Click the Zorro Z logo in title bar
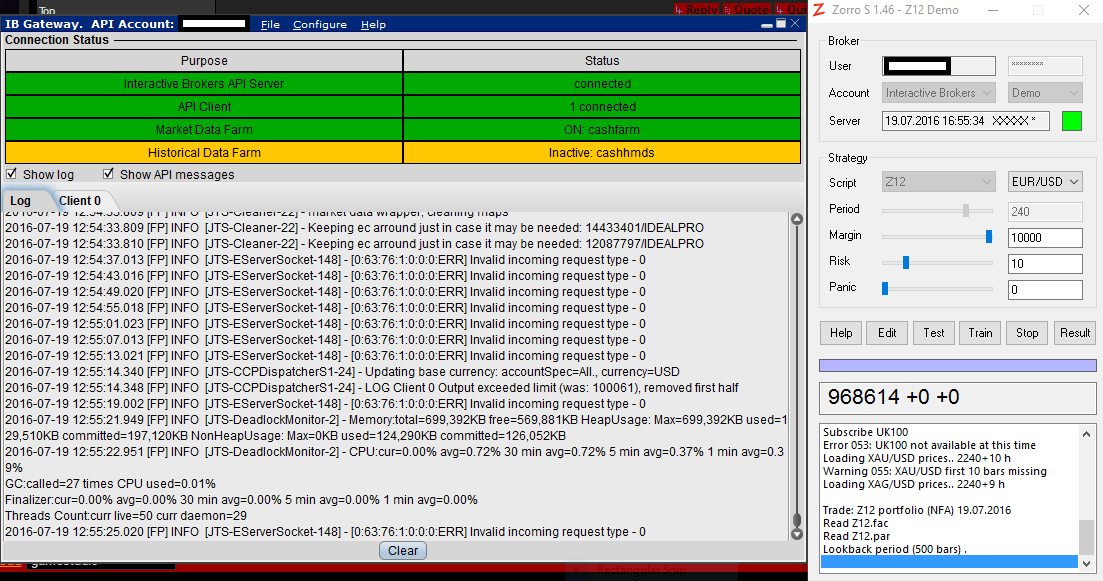The image size is (1103, 581). (x=819, y=10)
